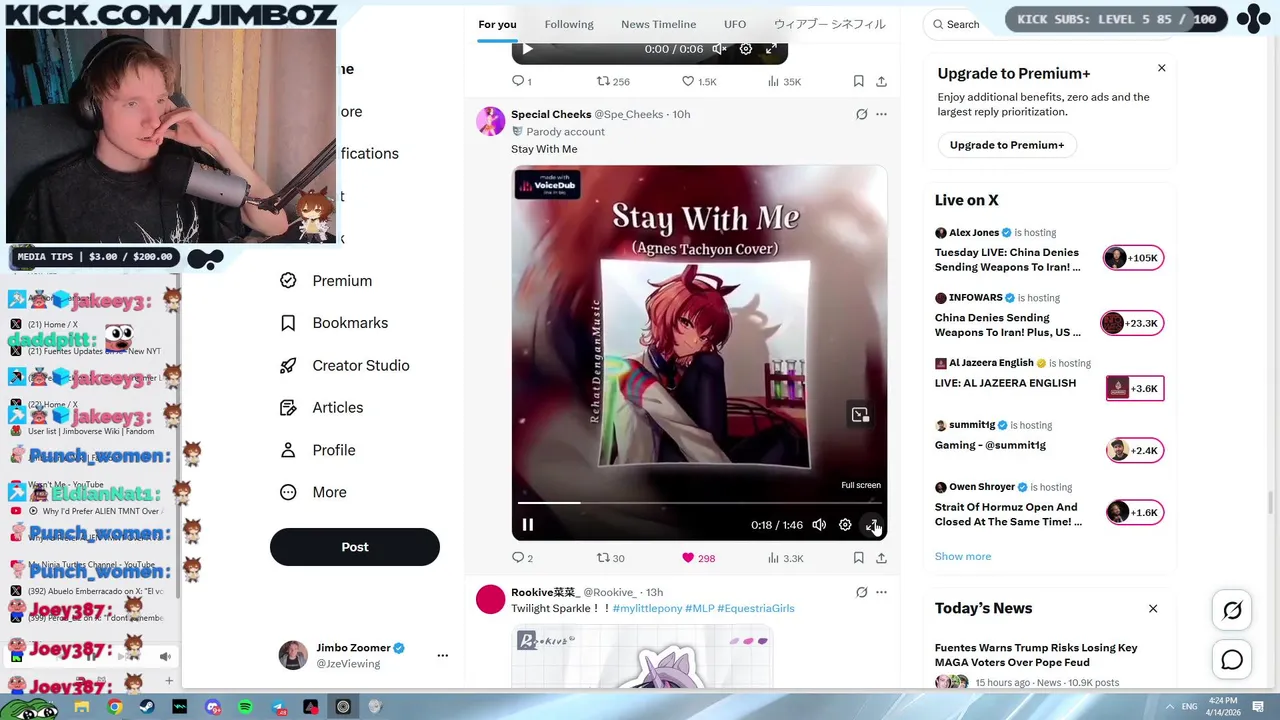Click the Search field
This screenshot has height=720, width=1280.
pos(963,24)
